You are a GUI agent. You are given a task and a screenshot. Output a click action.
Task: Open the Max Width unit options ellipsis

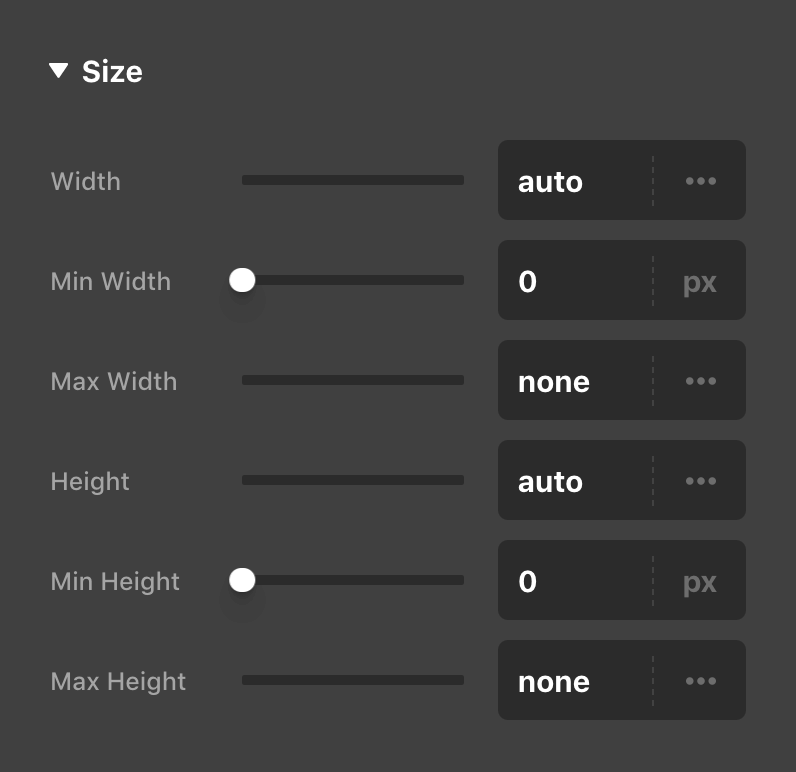click(x=700, y=381)
